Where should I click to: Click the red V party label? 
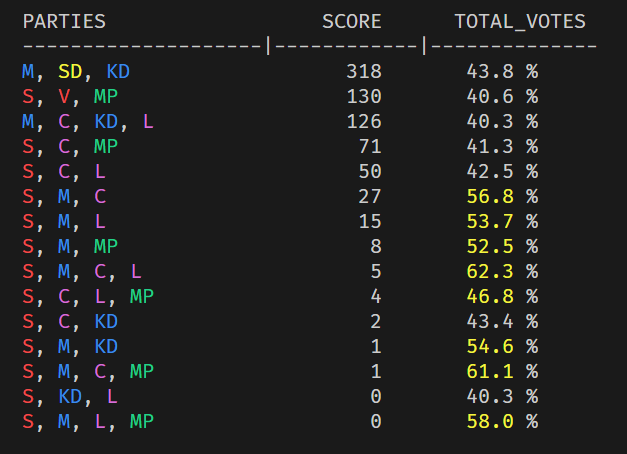click(x=64, y=96)
